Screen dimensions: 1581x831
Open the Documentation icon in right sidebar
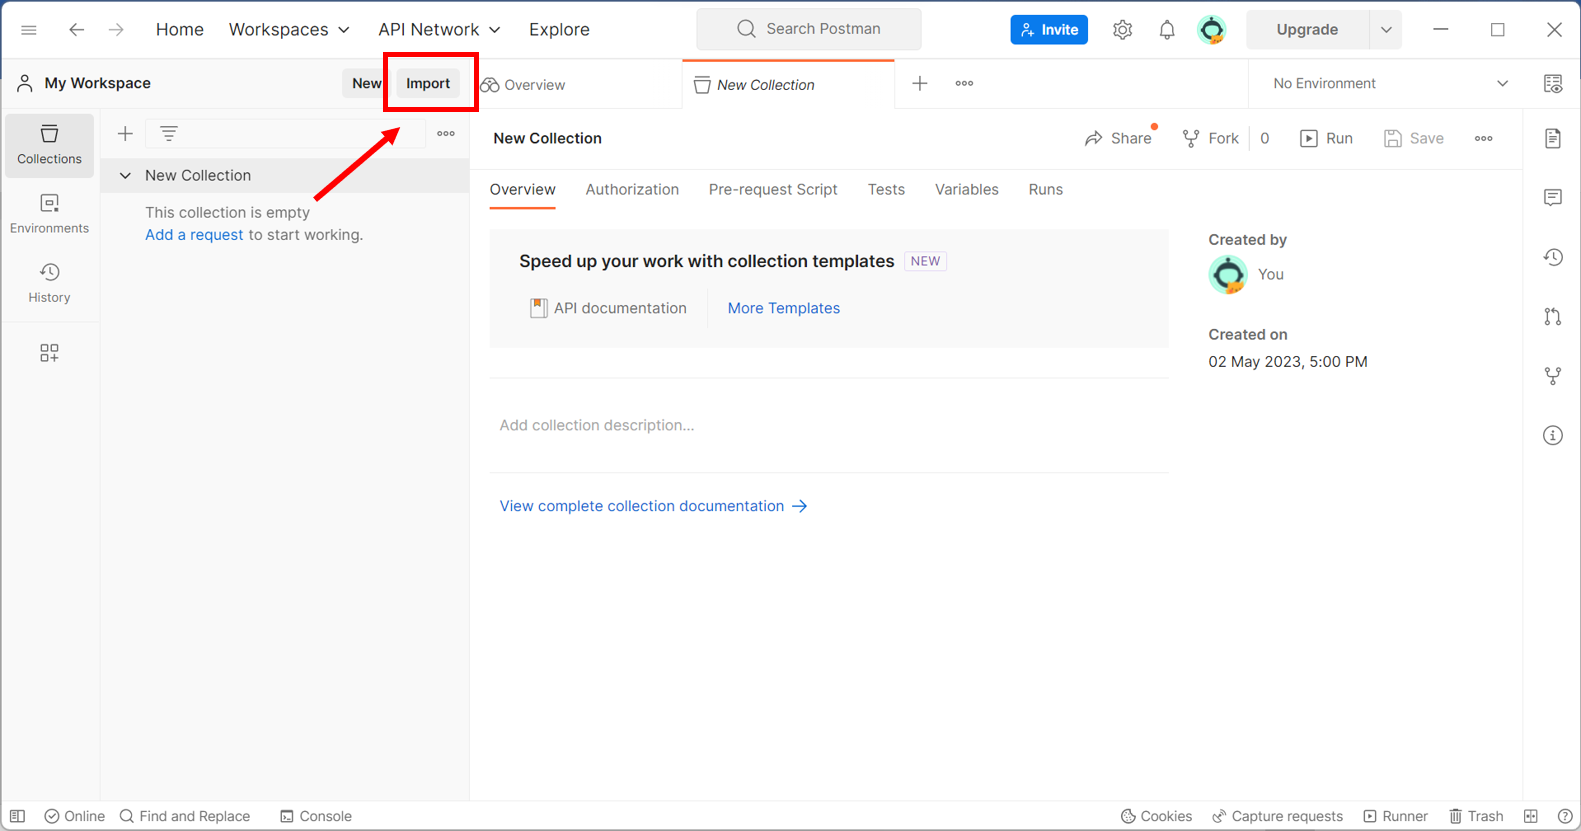[1552, 138]
